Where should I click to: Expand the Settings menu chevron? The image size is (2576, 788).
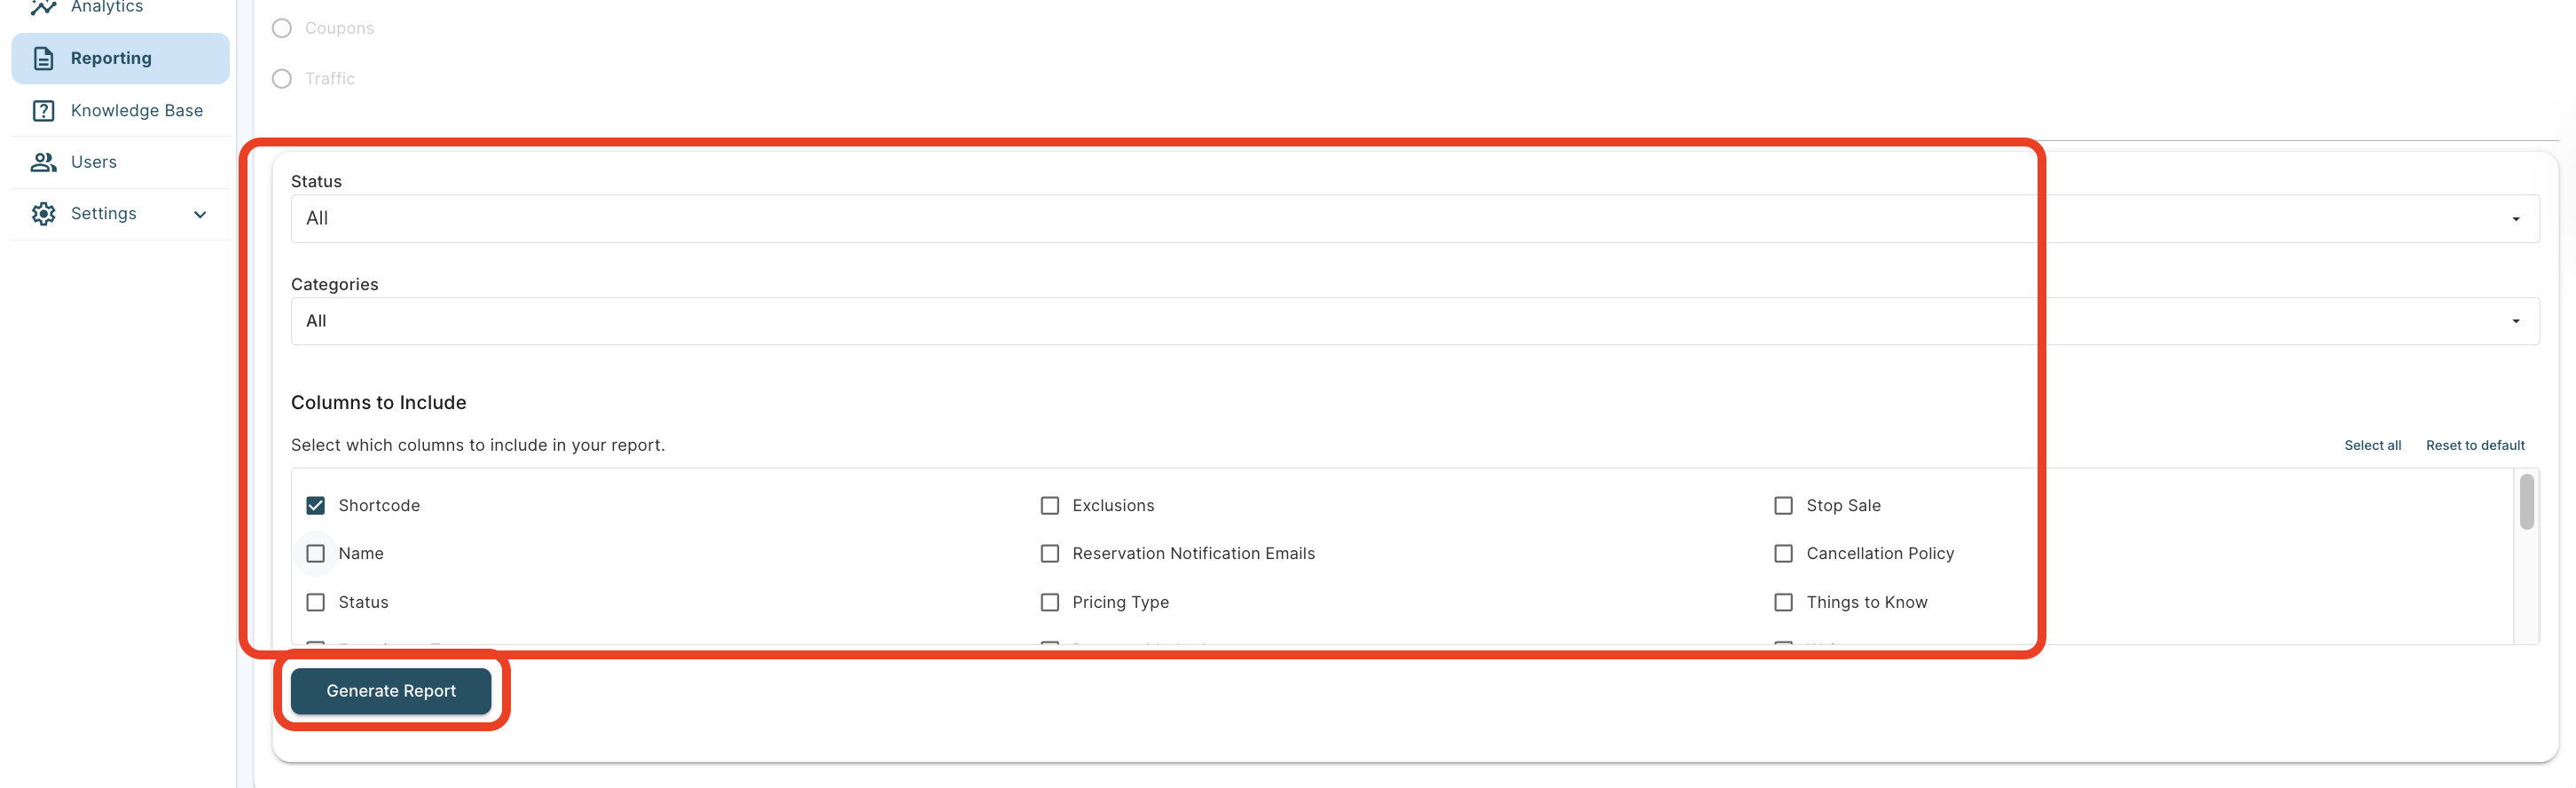[x=200, y=214]
